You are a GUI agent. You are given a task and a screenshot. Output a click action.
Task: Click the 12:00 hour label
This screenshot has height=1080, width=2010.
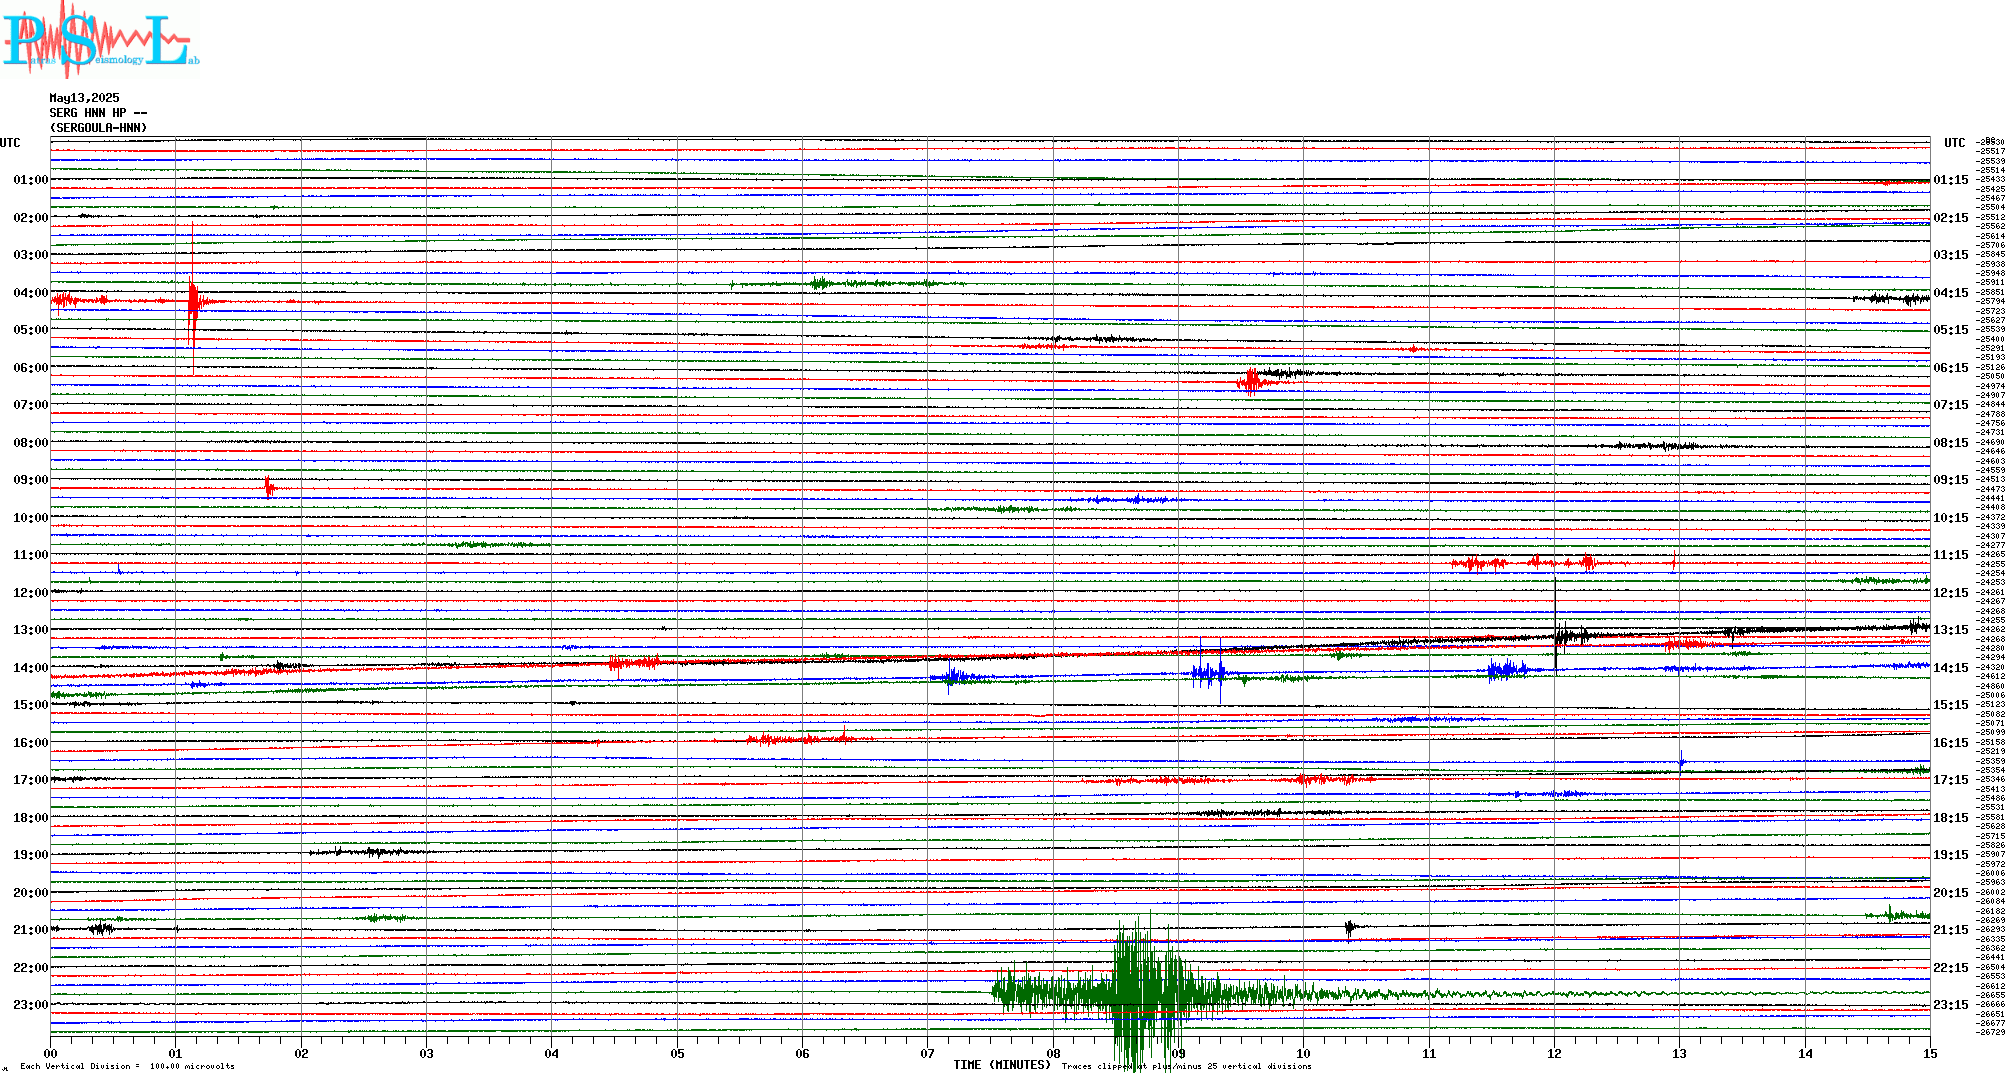pos(31,593)
